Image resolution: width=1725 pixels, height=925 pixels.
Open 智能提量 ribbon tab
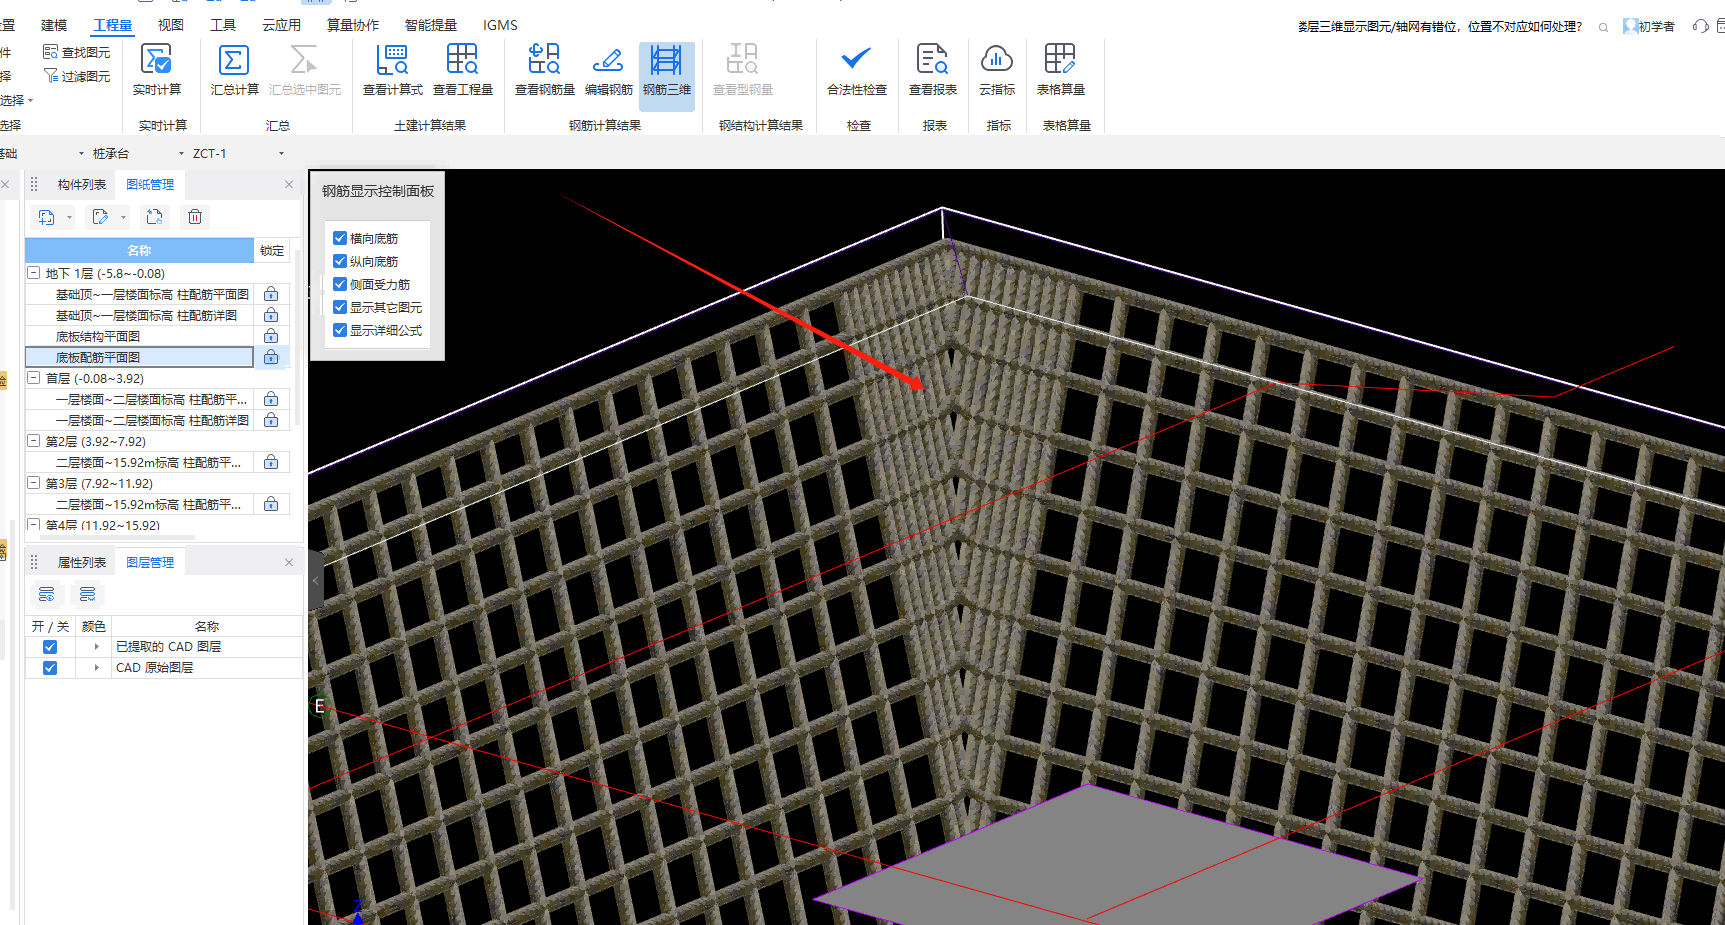pos(431,25)
